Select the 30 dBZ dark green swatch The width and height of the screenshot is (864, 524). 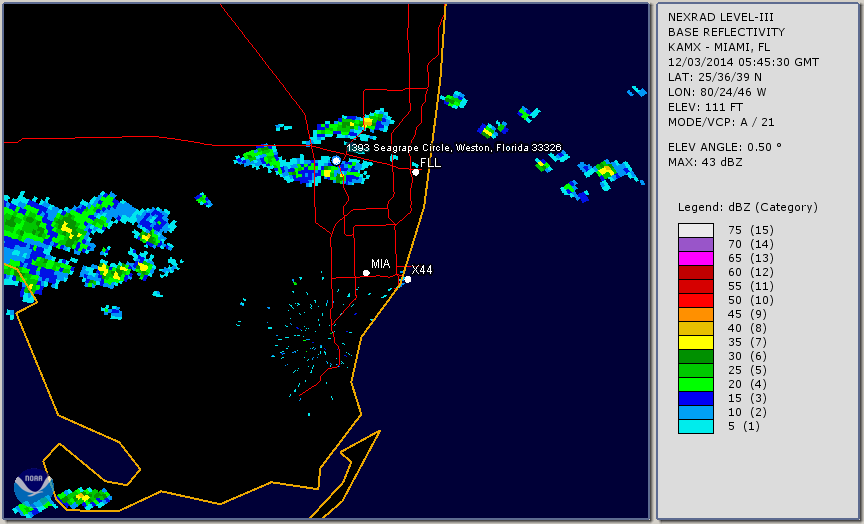tap(696, 356)
